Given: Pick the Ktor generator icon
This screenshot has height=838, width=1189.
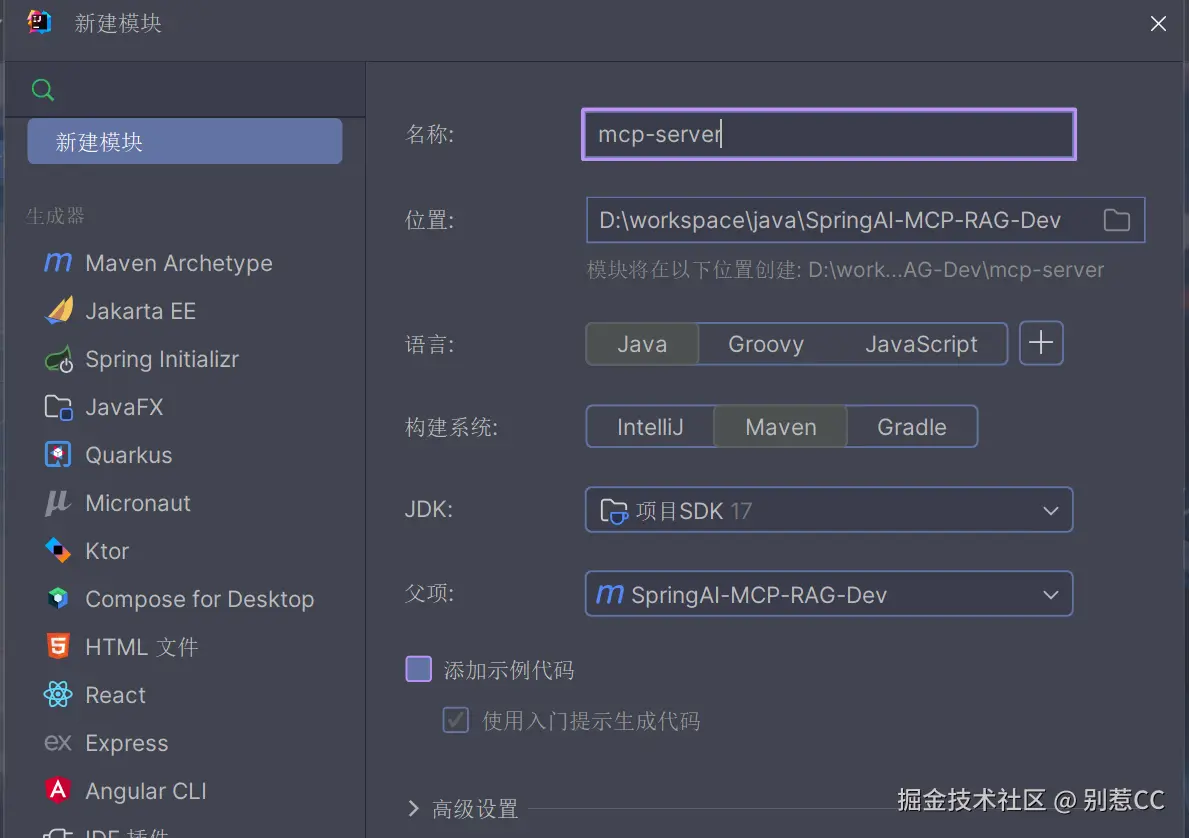Looking at the screenshot, I should coord(59,551).
